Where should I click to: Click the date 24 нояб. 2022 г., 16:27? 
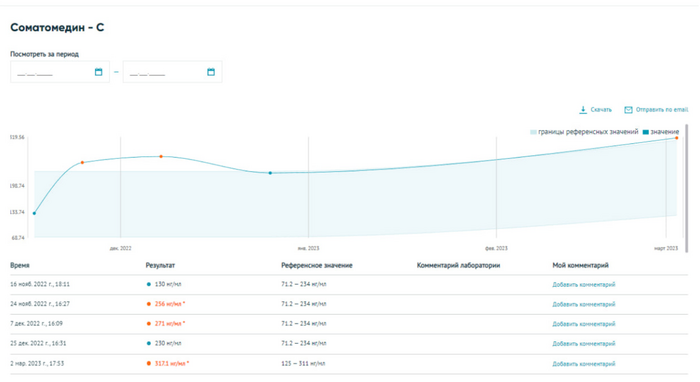(x=40, y=304)
